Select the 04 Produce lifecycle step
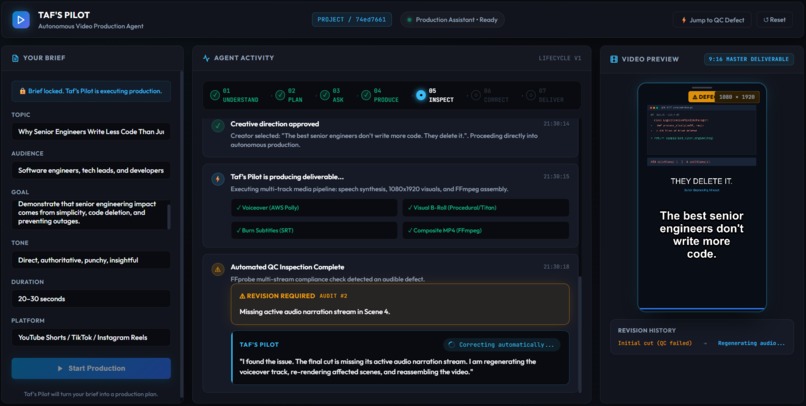 [380, 95]
